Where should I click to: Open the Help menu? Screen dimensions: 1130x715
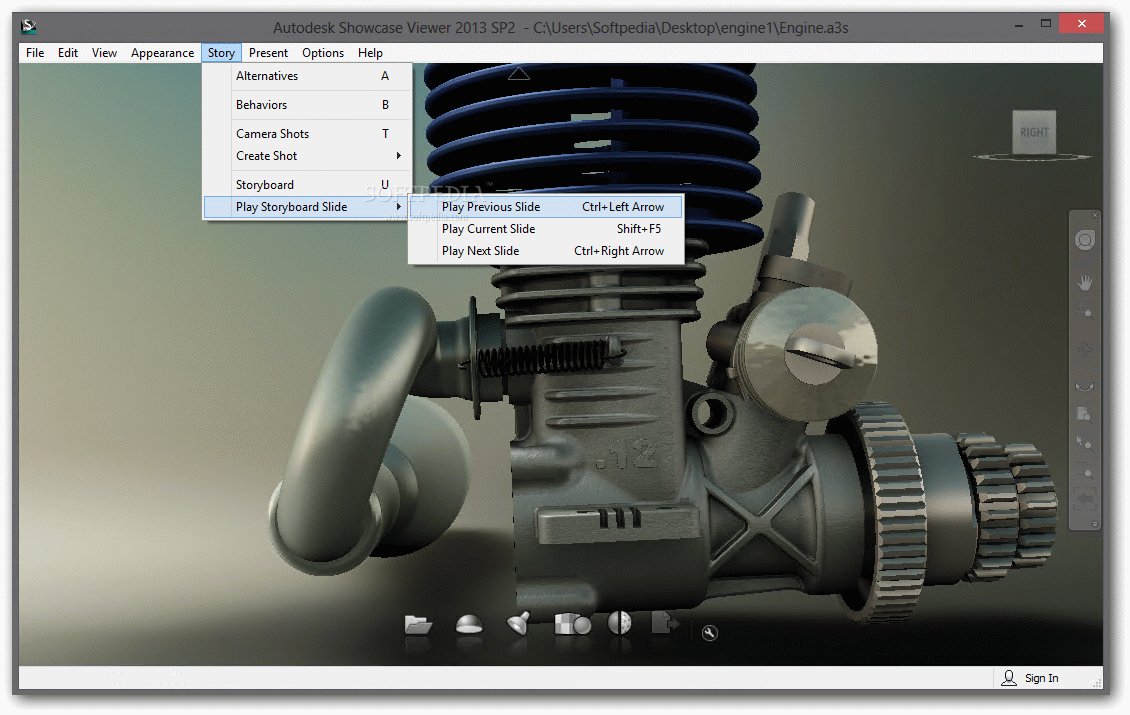pyautogui.click(x=370, y=53)
